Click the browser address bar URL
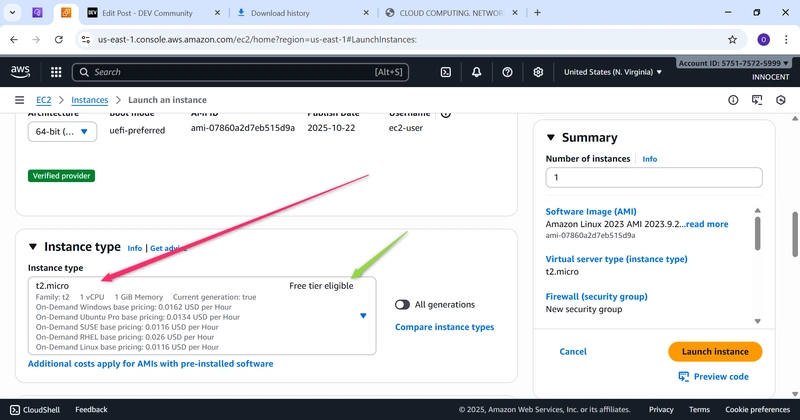The height and width of the screenshot is (420, 800). click(x=257, y=39)
